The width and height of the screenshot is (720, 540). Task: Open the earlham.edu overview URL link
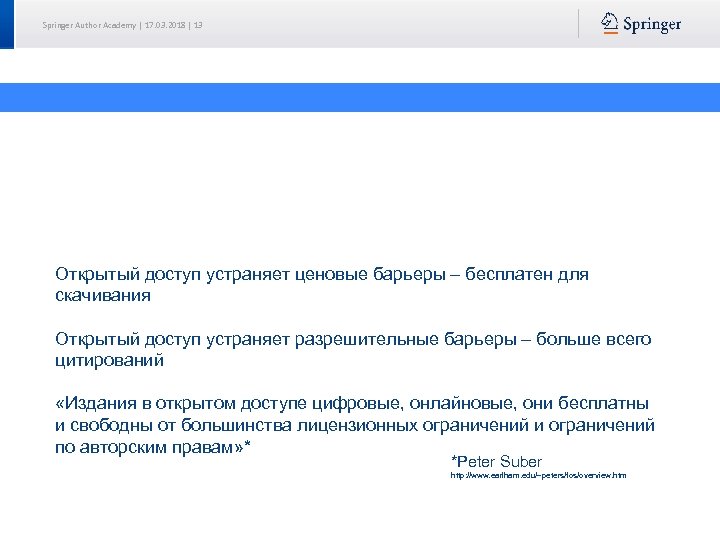pyautogui.click(x=538, y=475)
